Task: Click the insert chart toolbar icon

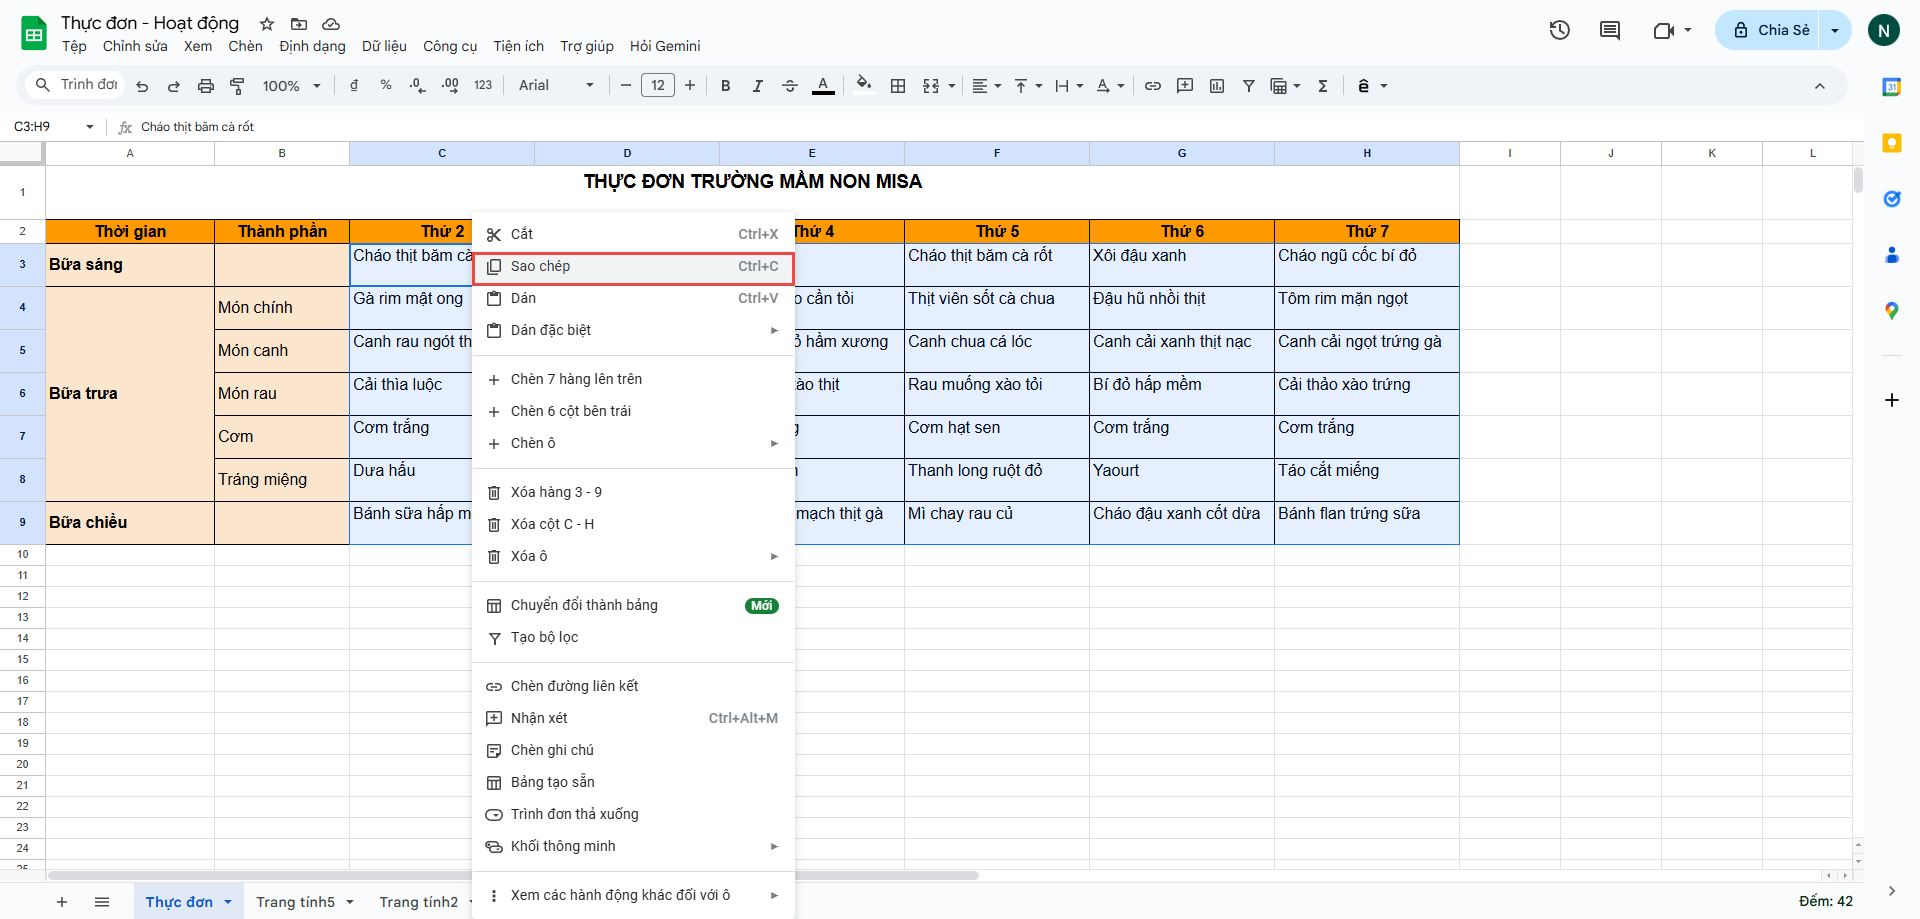Action: pyautogui.click(x=1217, y=86)
